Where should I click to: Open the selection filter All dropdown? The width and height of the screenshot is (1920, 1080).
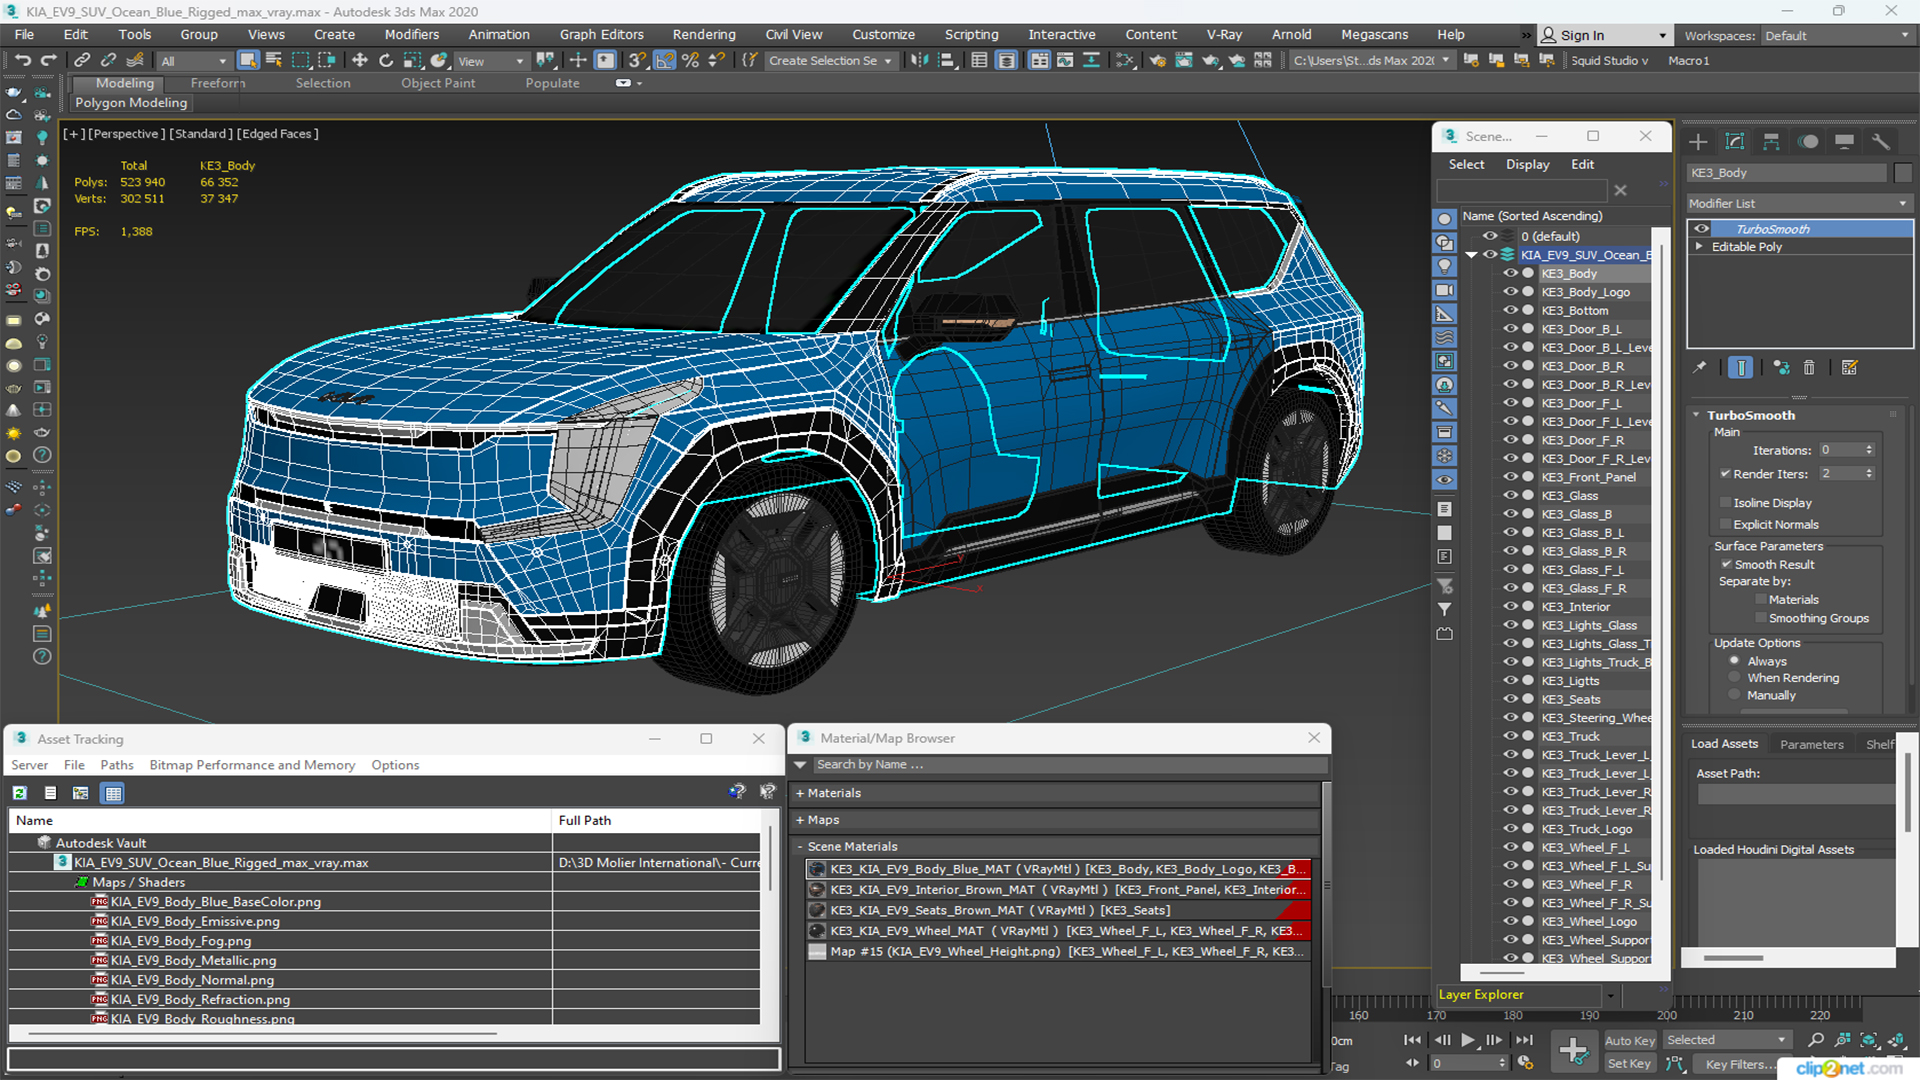point(194,61)
